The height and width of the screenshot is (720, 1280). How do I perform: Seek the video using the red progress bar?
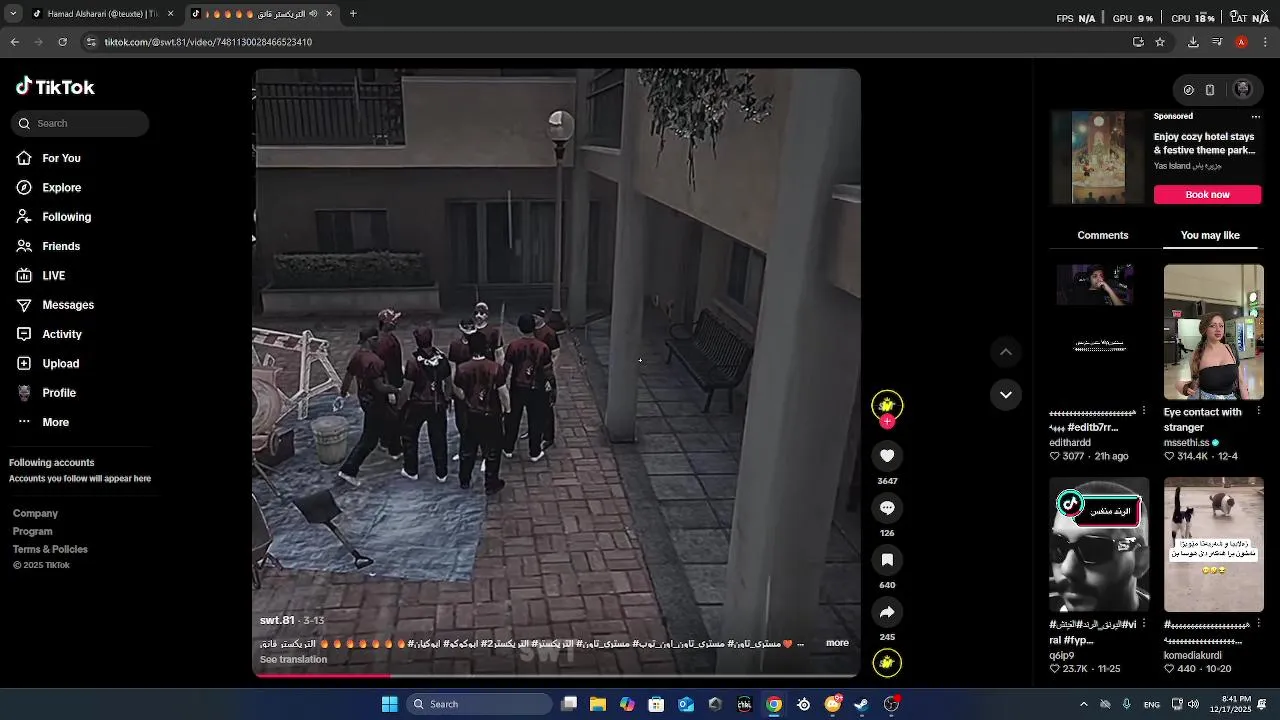point(556,675)
